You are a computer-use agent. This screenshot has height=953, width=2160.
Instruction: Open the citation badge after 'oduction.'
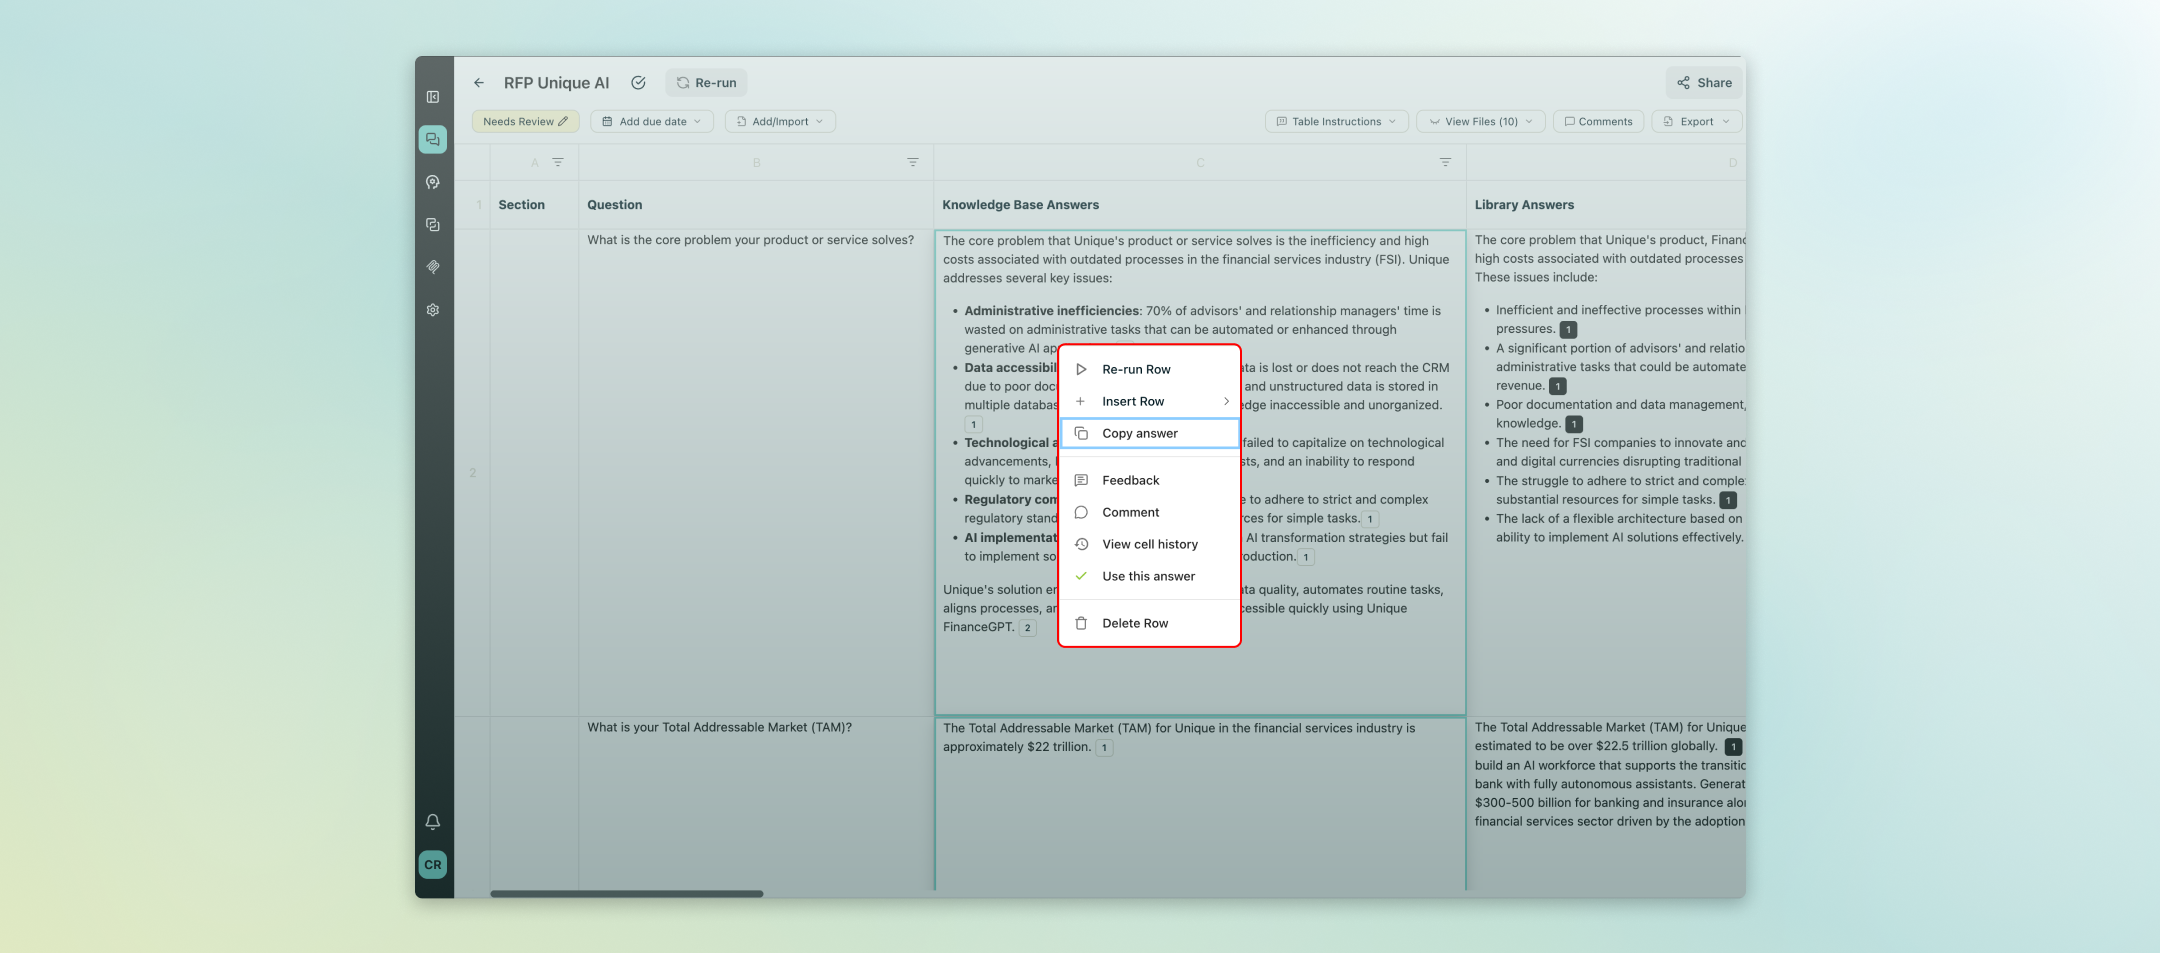tap(1306, 557)
